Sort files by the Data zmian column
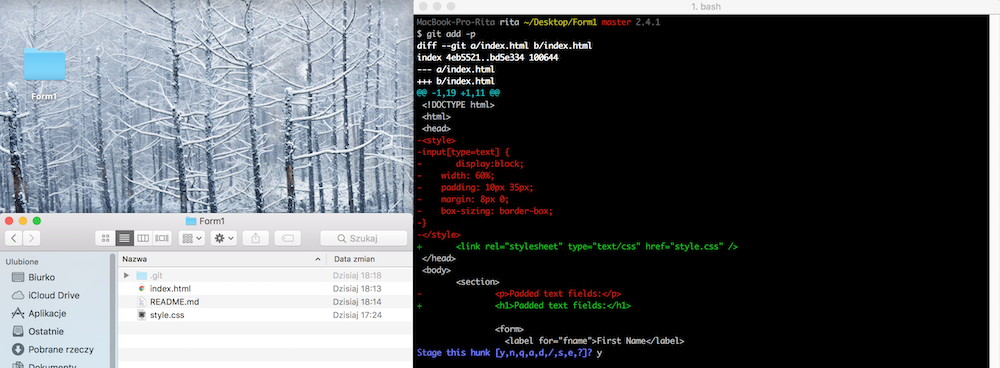The image size is (1000, 368). click(369, 259)
